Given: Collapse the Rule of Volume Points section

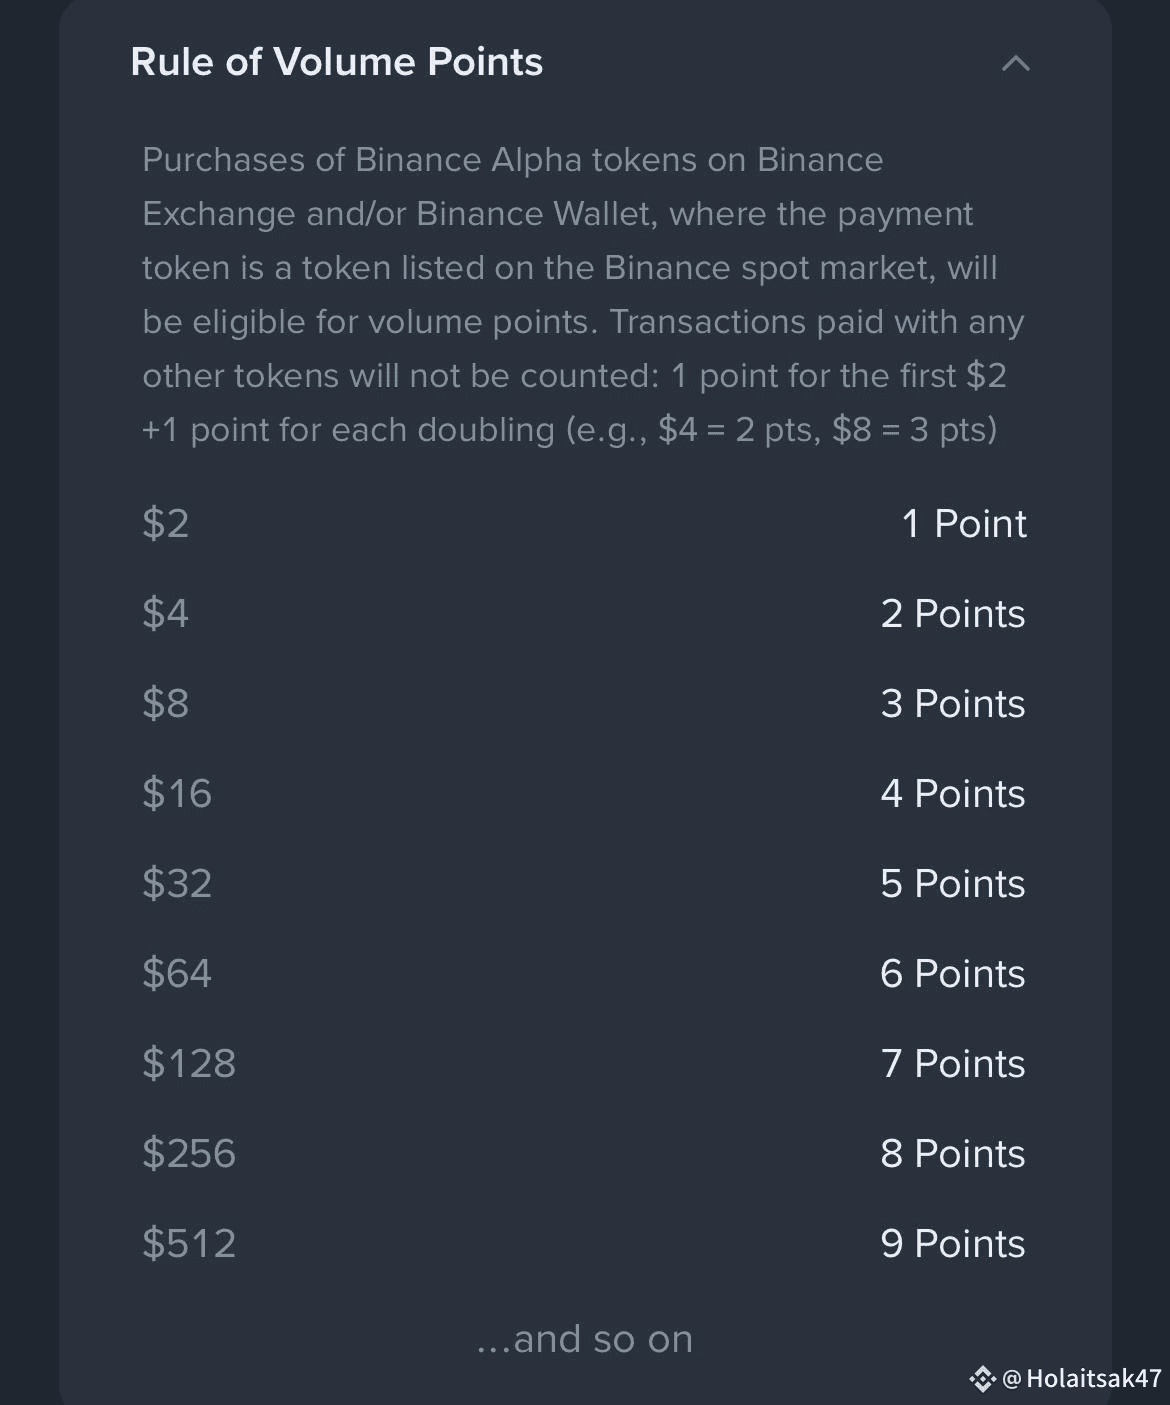Looking at the screenshot, I should point(1015,63).
